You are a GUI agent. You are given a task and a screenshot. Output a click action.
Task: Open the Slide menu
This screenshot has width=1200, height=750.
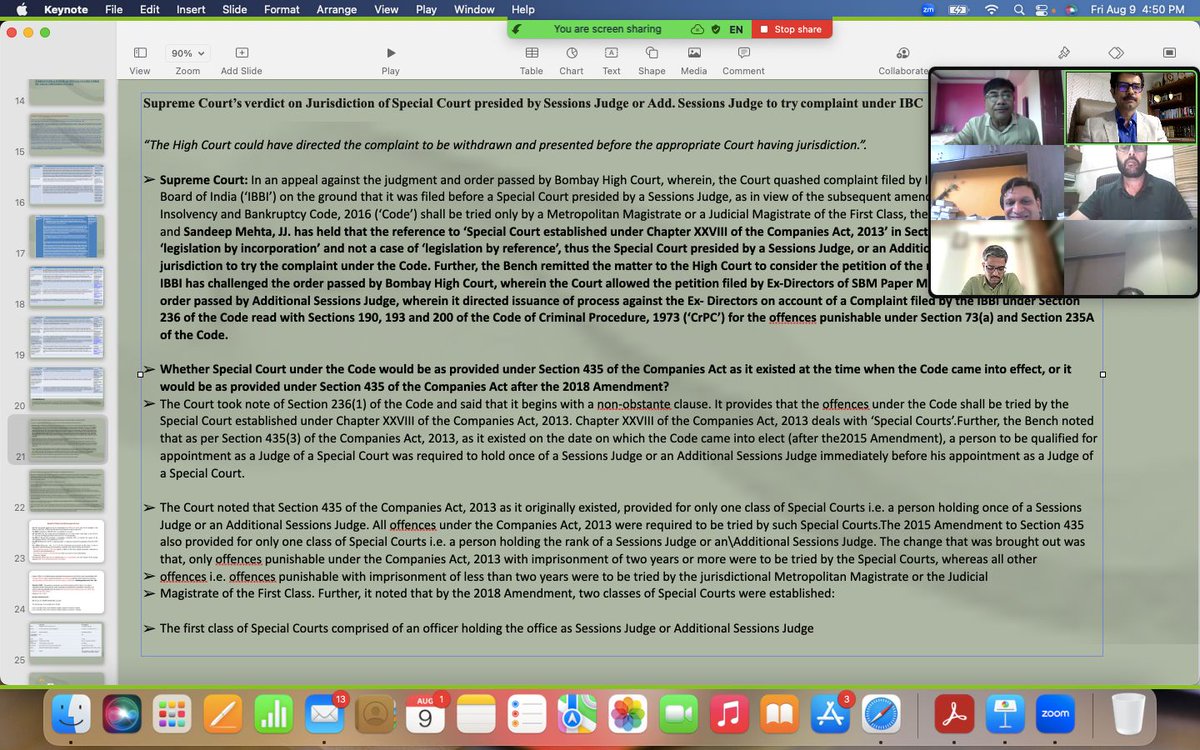coord(235,9)
